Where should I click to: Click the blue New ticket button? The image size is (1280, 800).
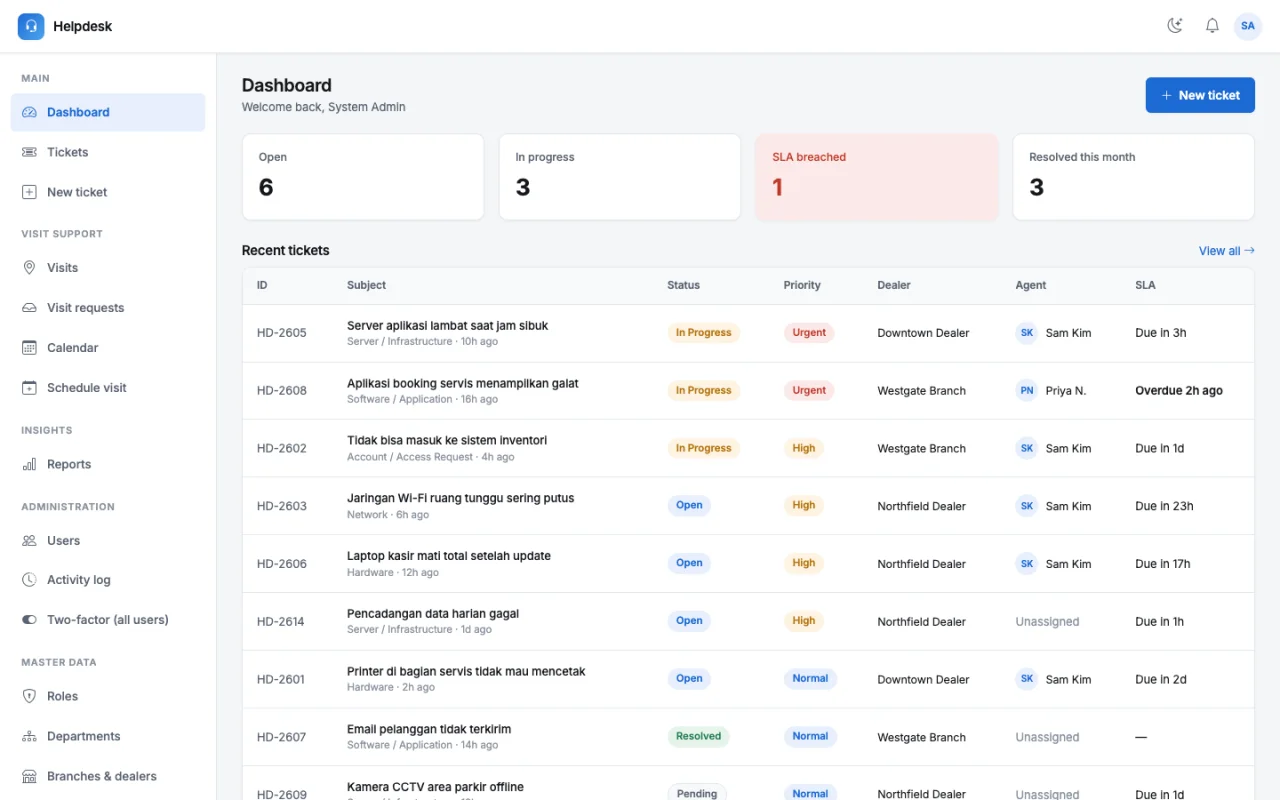(1200, 95)
